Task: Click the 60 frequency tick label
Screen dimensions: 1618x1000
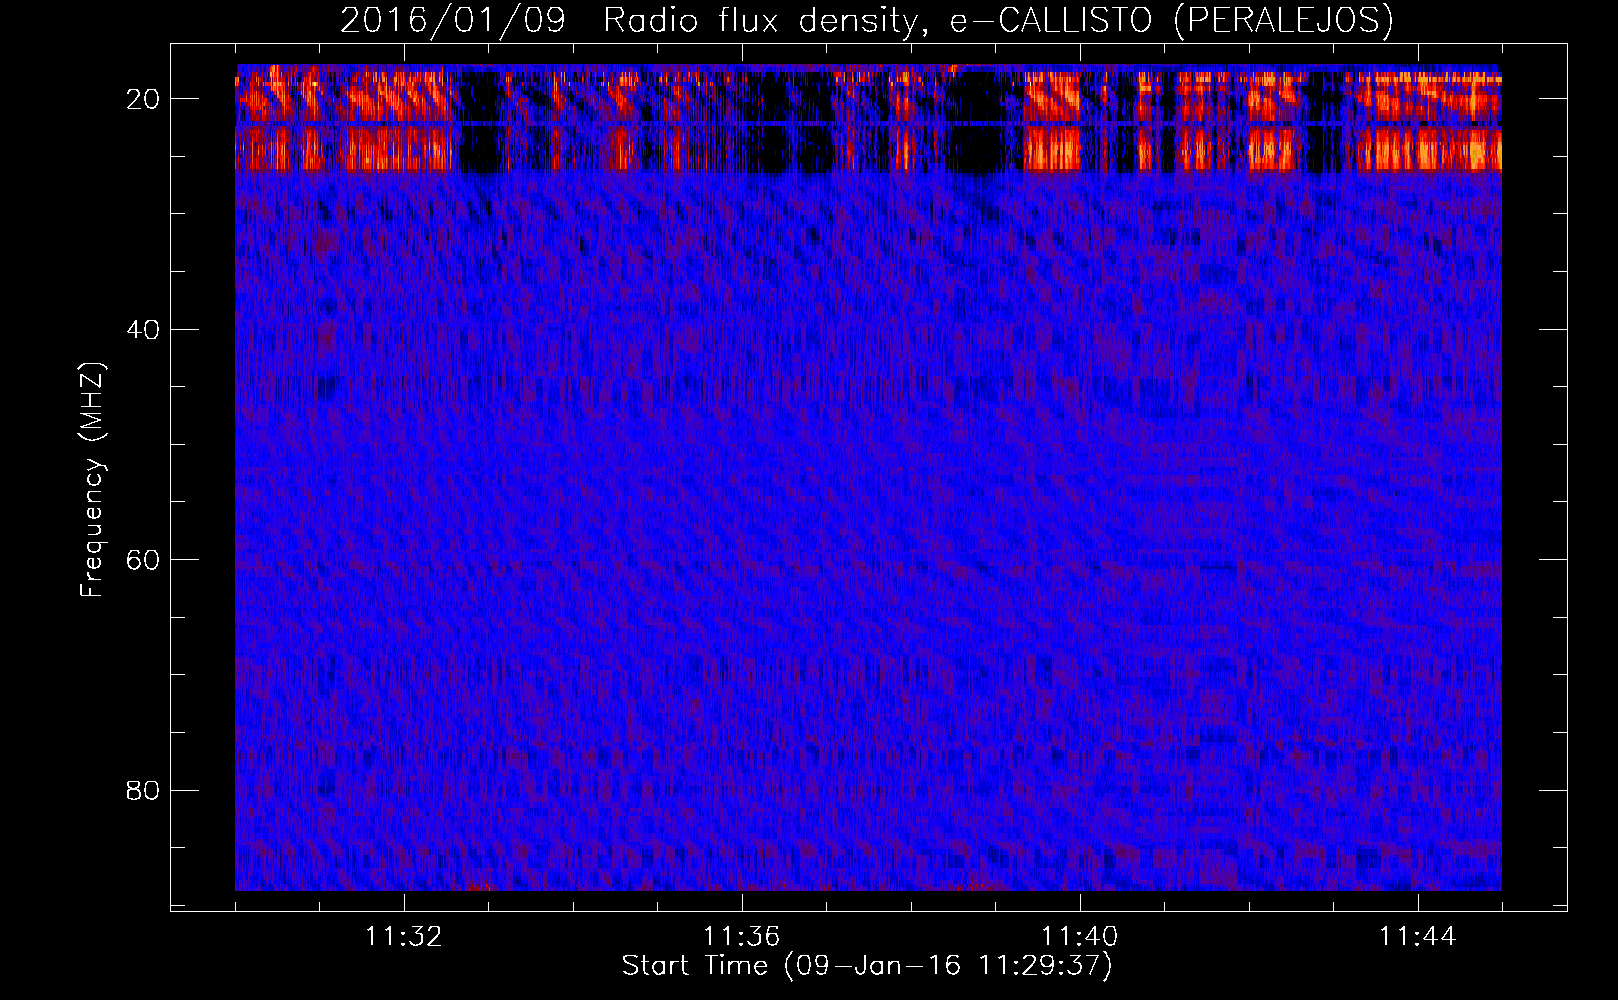Action: pyautogui.click(x=144, y=560)
